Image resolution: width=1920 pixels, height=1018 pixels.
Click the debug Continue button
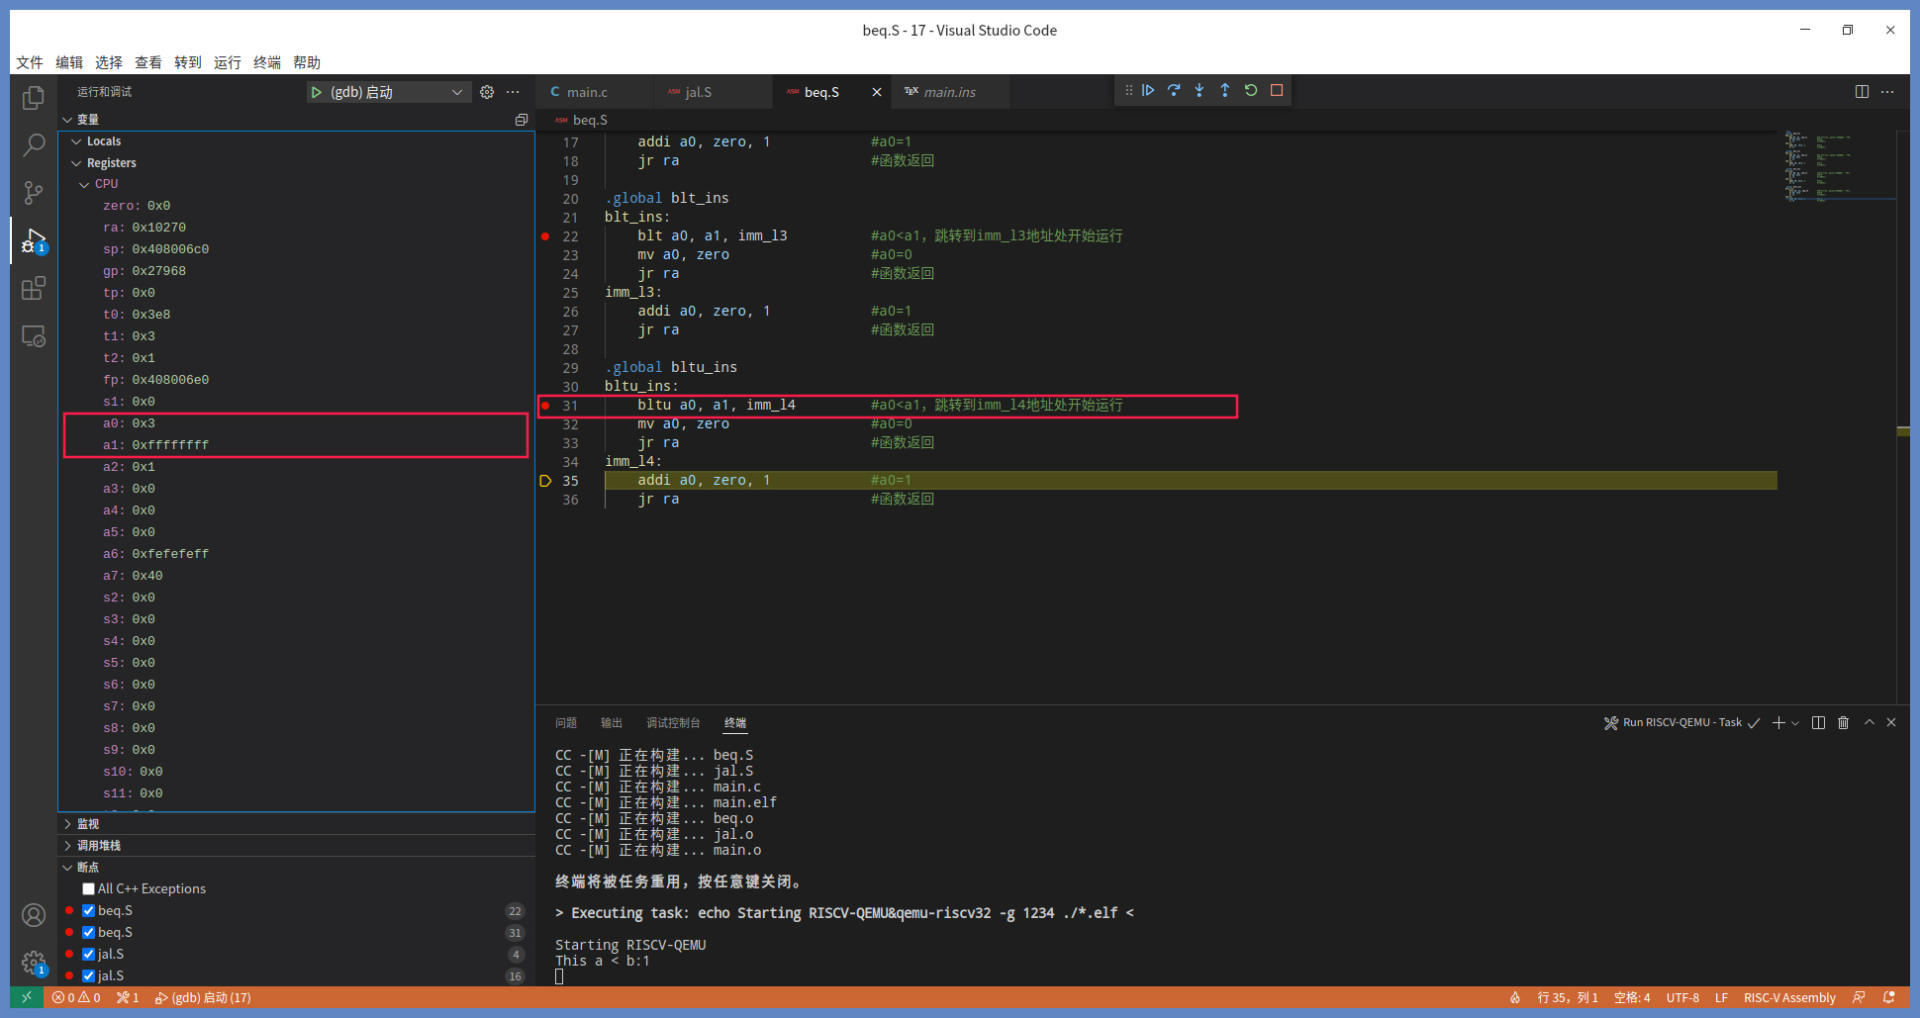[1148, 91]
